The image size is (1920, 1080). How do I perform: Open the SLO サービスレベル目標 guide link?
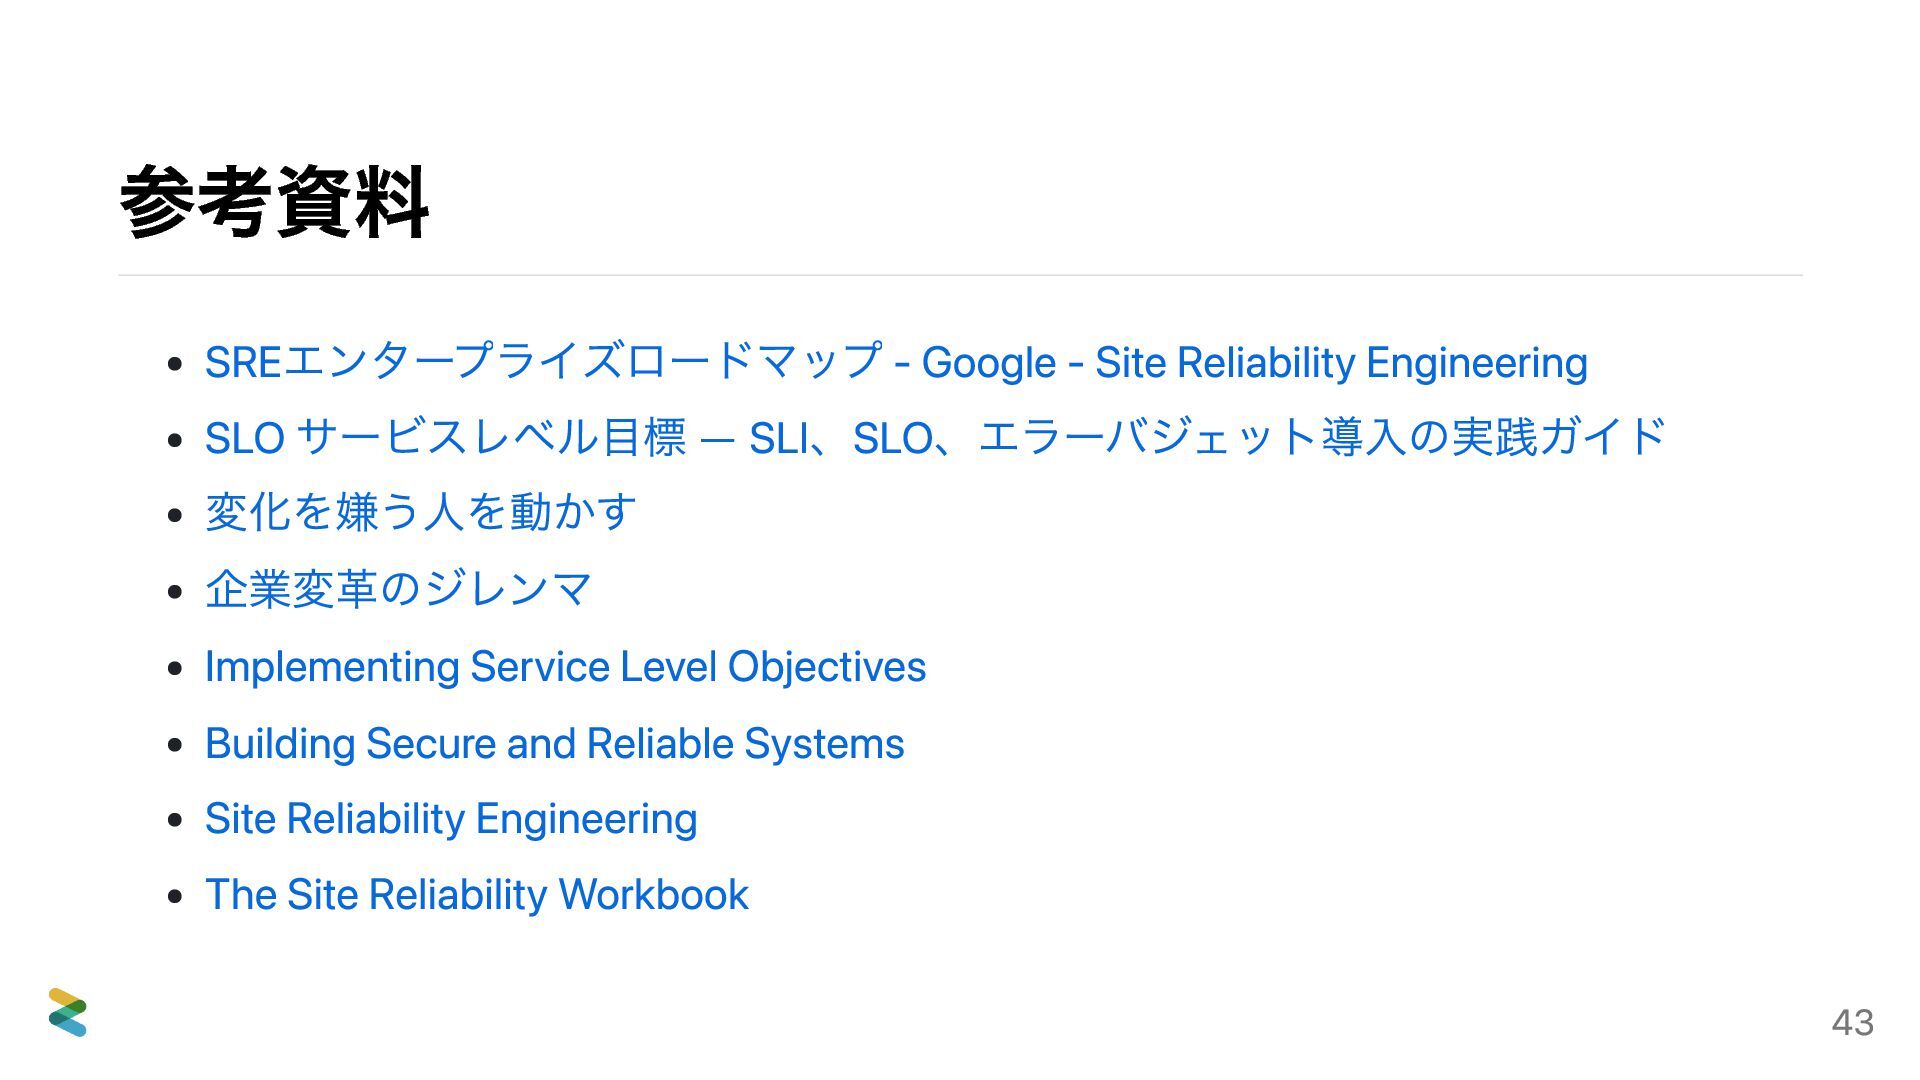pos(935,437)
